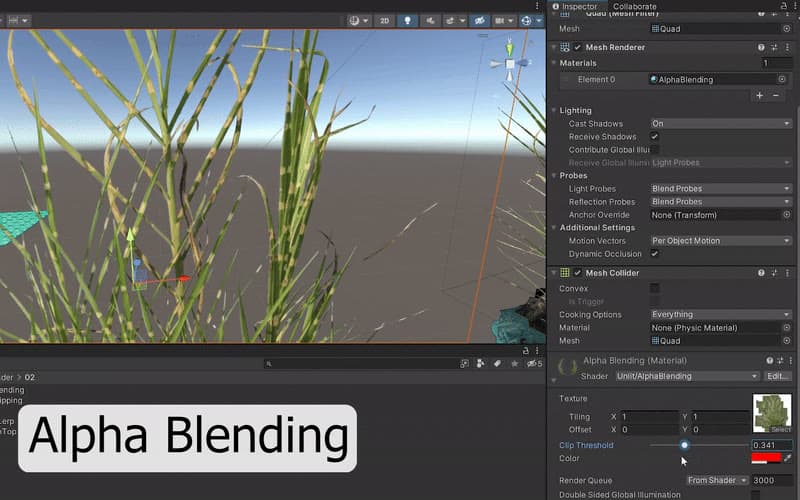Disable the Mesh Collider component checkbox
This screenshot has height=500, width=800.
coord(577,273)
